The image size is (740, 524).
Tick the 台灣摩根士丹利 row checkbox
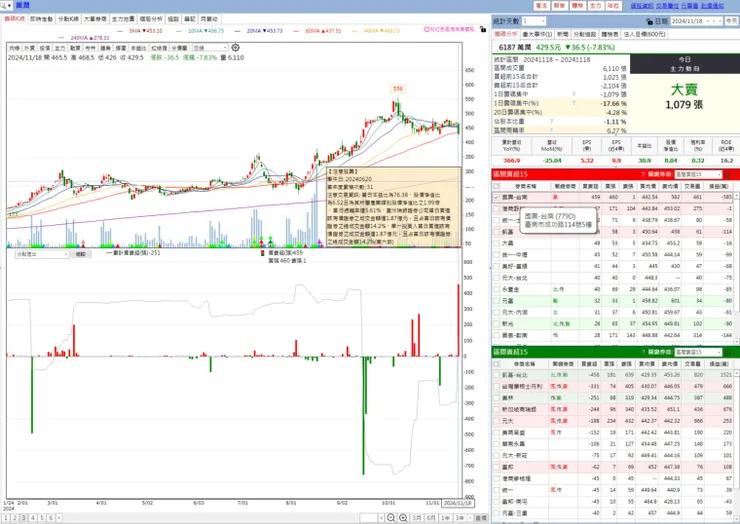click(x=496, y=386)
